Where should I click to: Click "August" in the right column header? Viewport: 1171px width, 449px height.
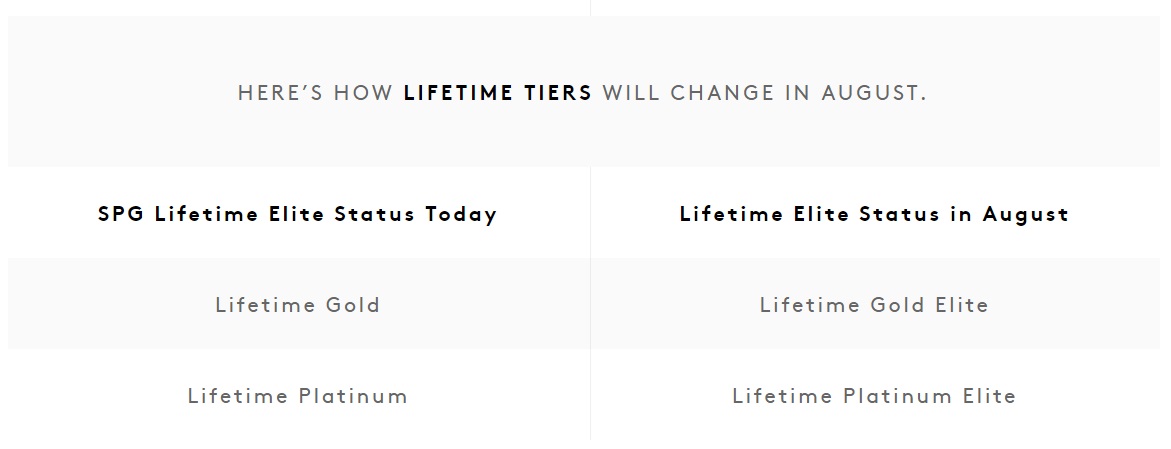point(1025,214)
